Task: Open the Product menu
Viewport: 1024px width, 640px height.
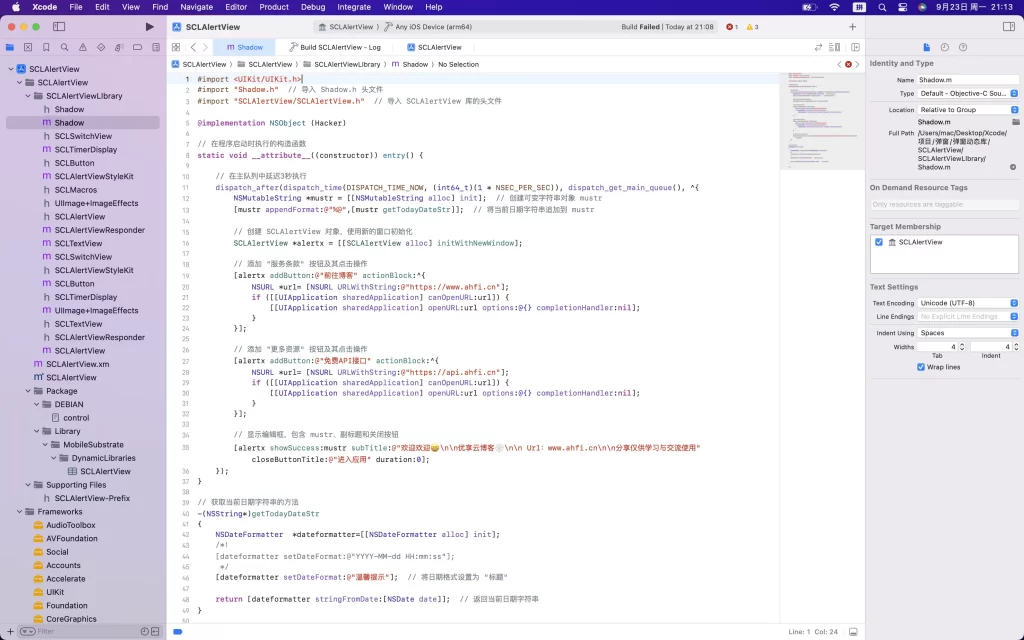Action: (274, 7)
